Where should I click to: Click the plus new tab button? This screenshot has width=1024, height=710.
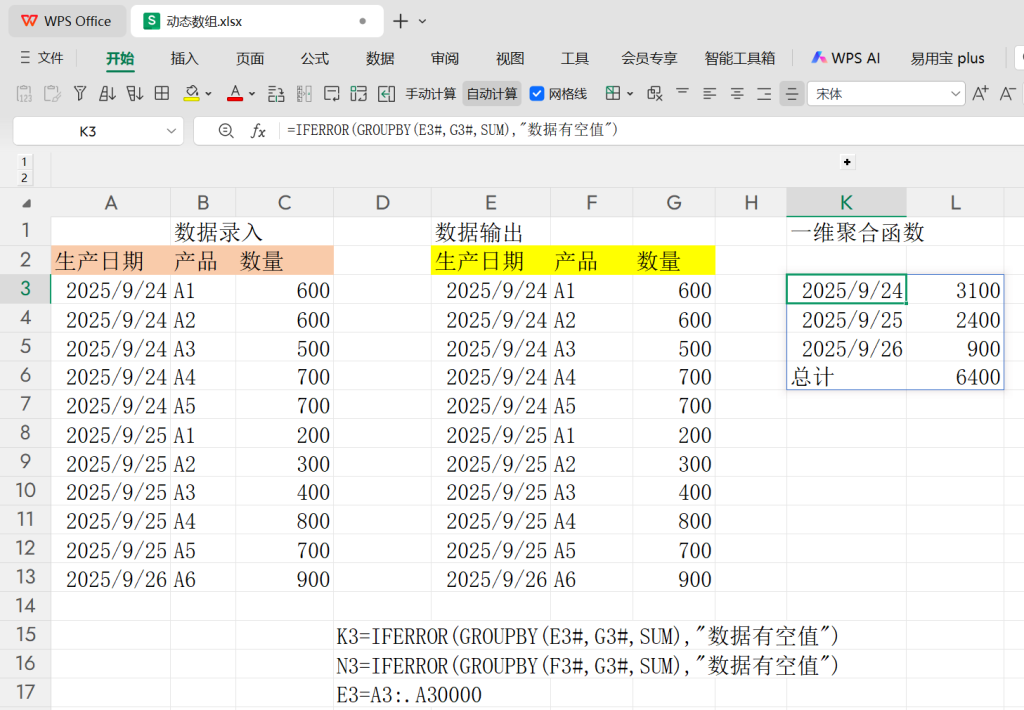click(x=400, y=21)
